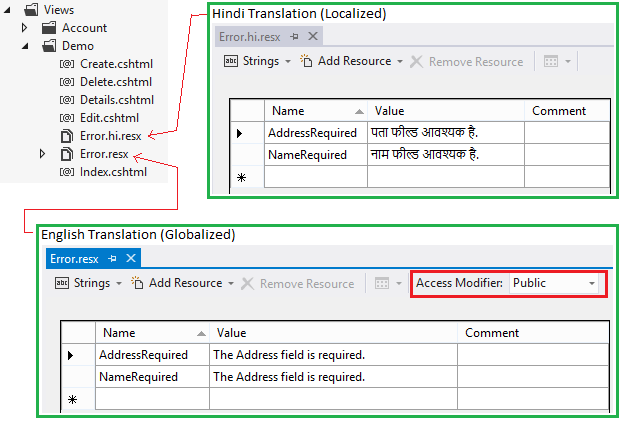Open Edit.cshtml file

(x=109, y=118)
